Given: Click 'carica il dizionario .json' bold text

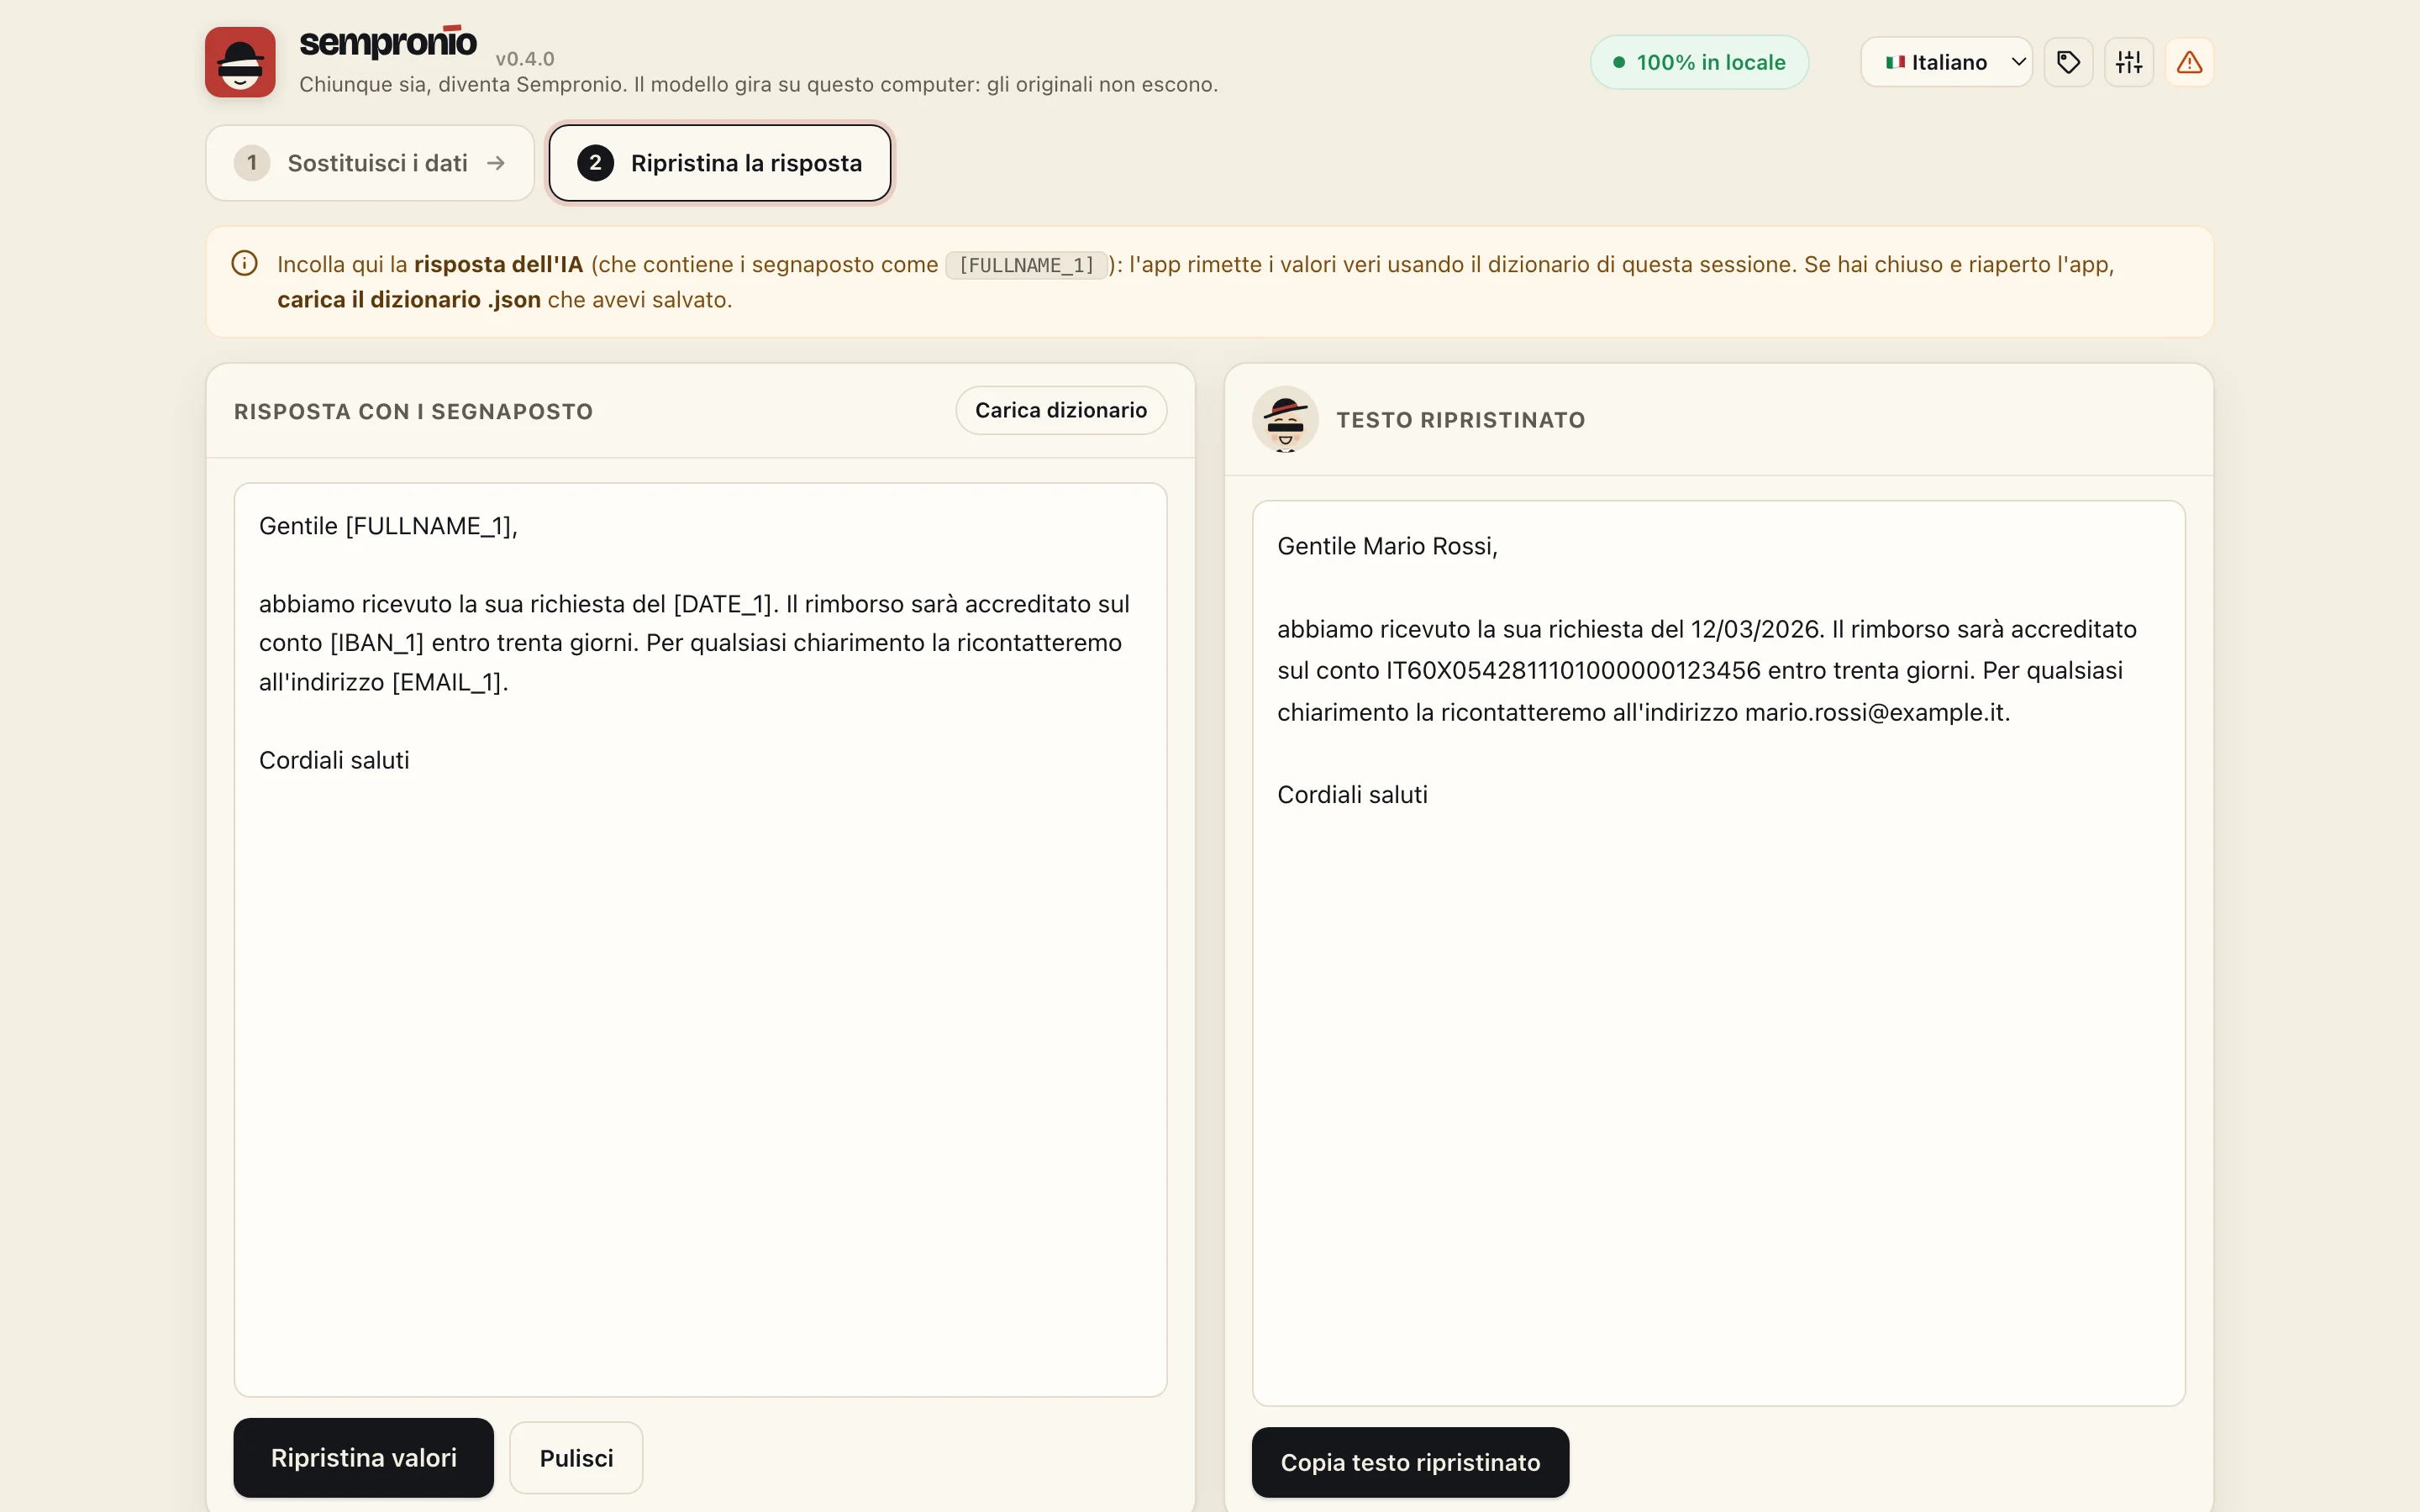Looking at the screenshot, I should point(409,300).
